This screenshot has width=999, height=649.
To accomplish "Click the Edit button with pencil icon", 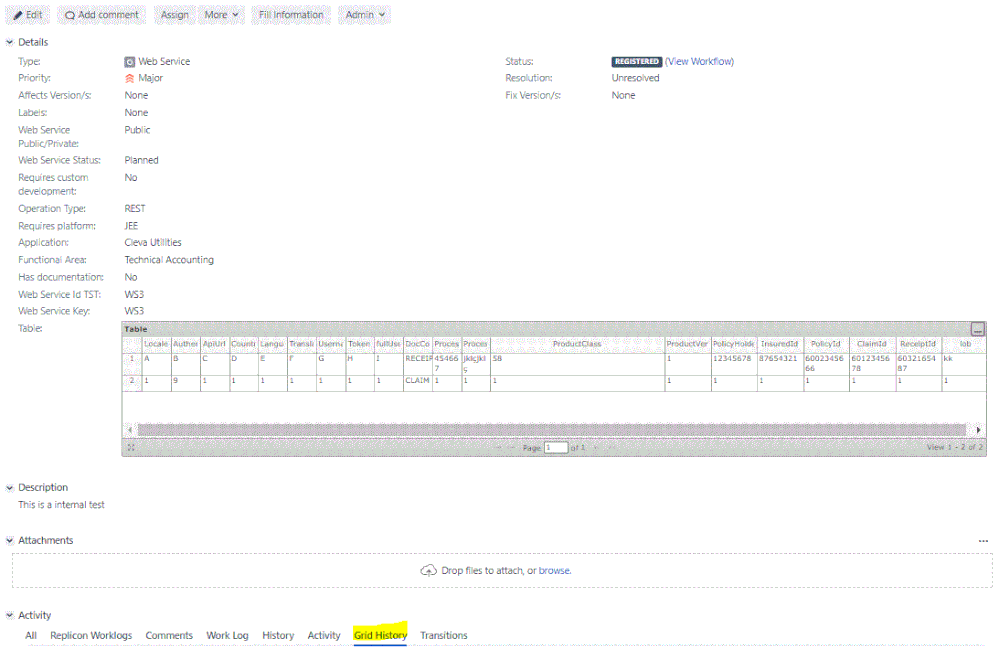I will point(27,15).
